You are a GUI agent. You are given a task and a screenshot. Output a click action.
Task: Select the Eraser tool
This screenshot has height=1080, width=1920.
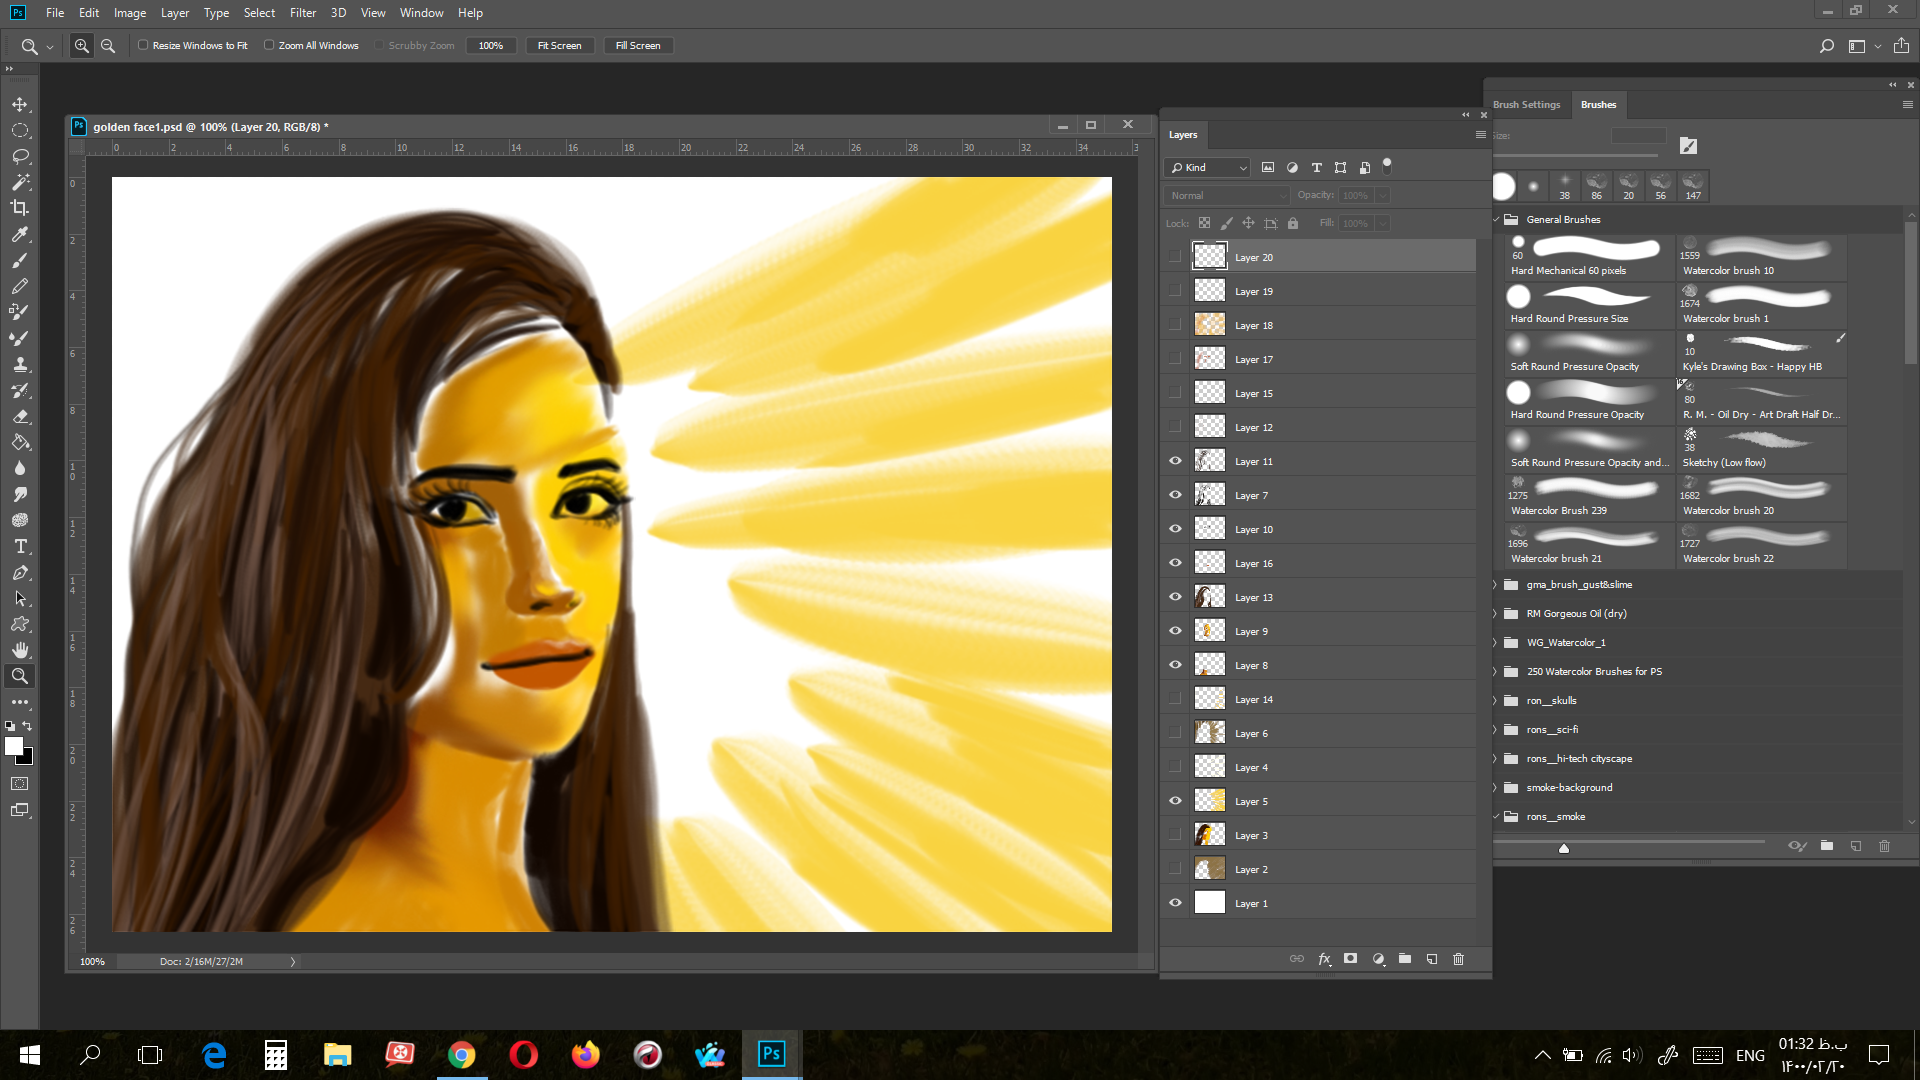20,416
